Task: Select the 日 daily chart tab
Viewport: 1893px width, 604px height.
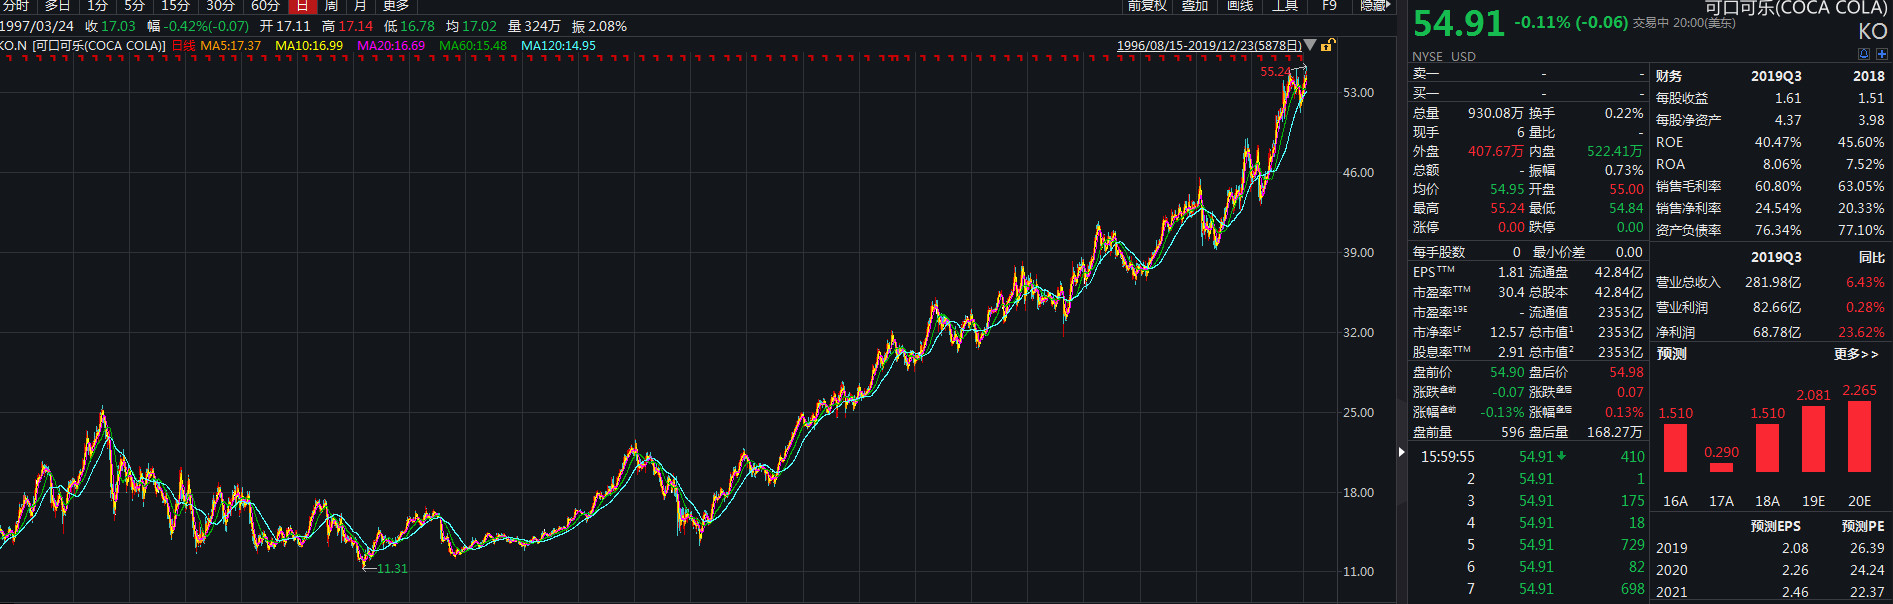Action: pos(302,5)
